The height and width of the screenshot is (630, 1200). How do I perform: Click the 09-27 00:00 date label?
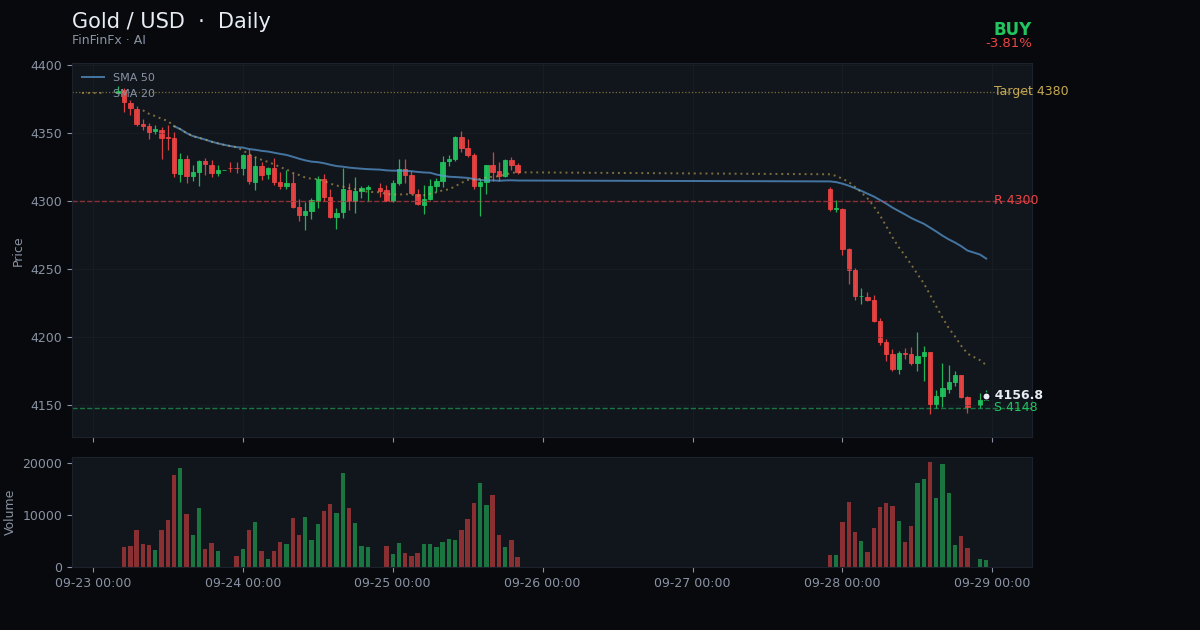pyautogui.click(x=692, y=583)
